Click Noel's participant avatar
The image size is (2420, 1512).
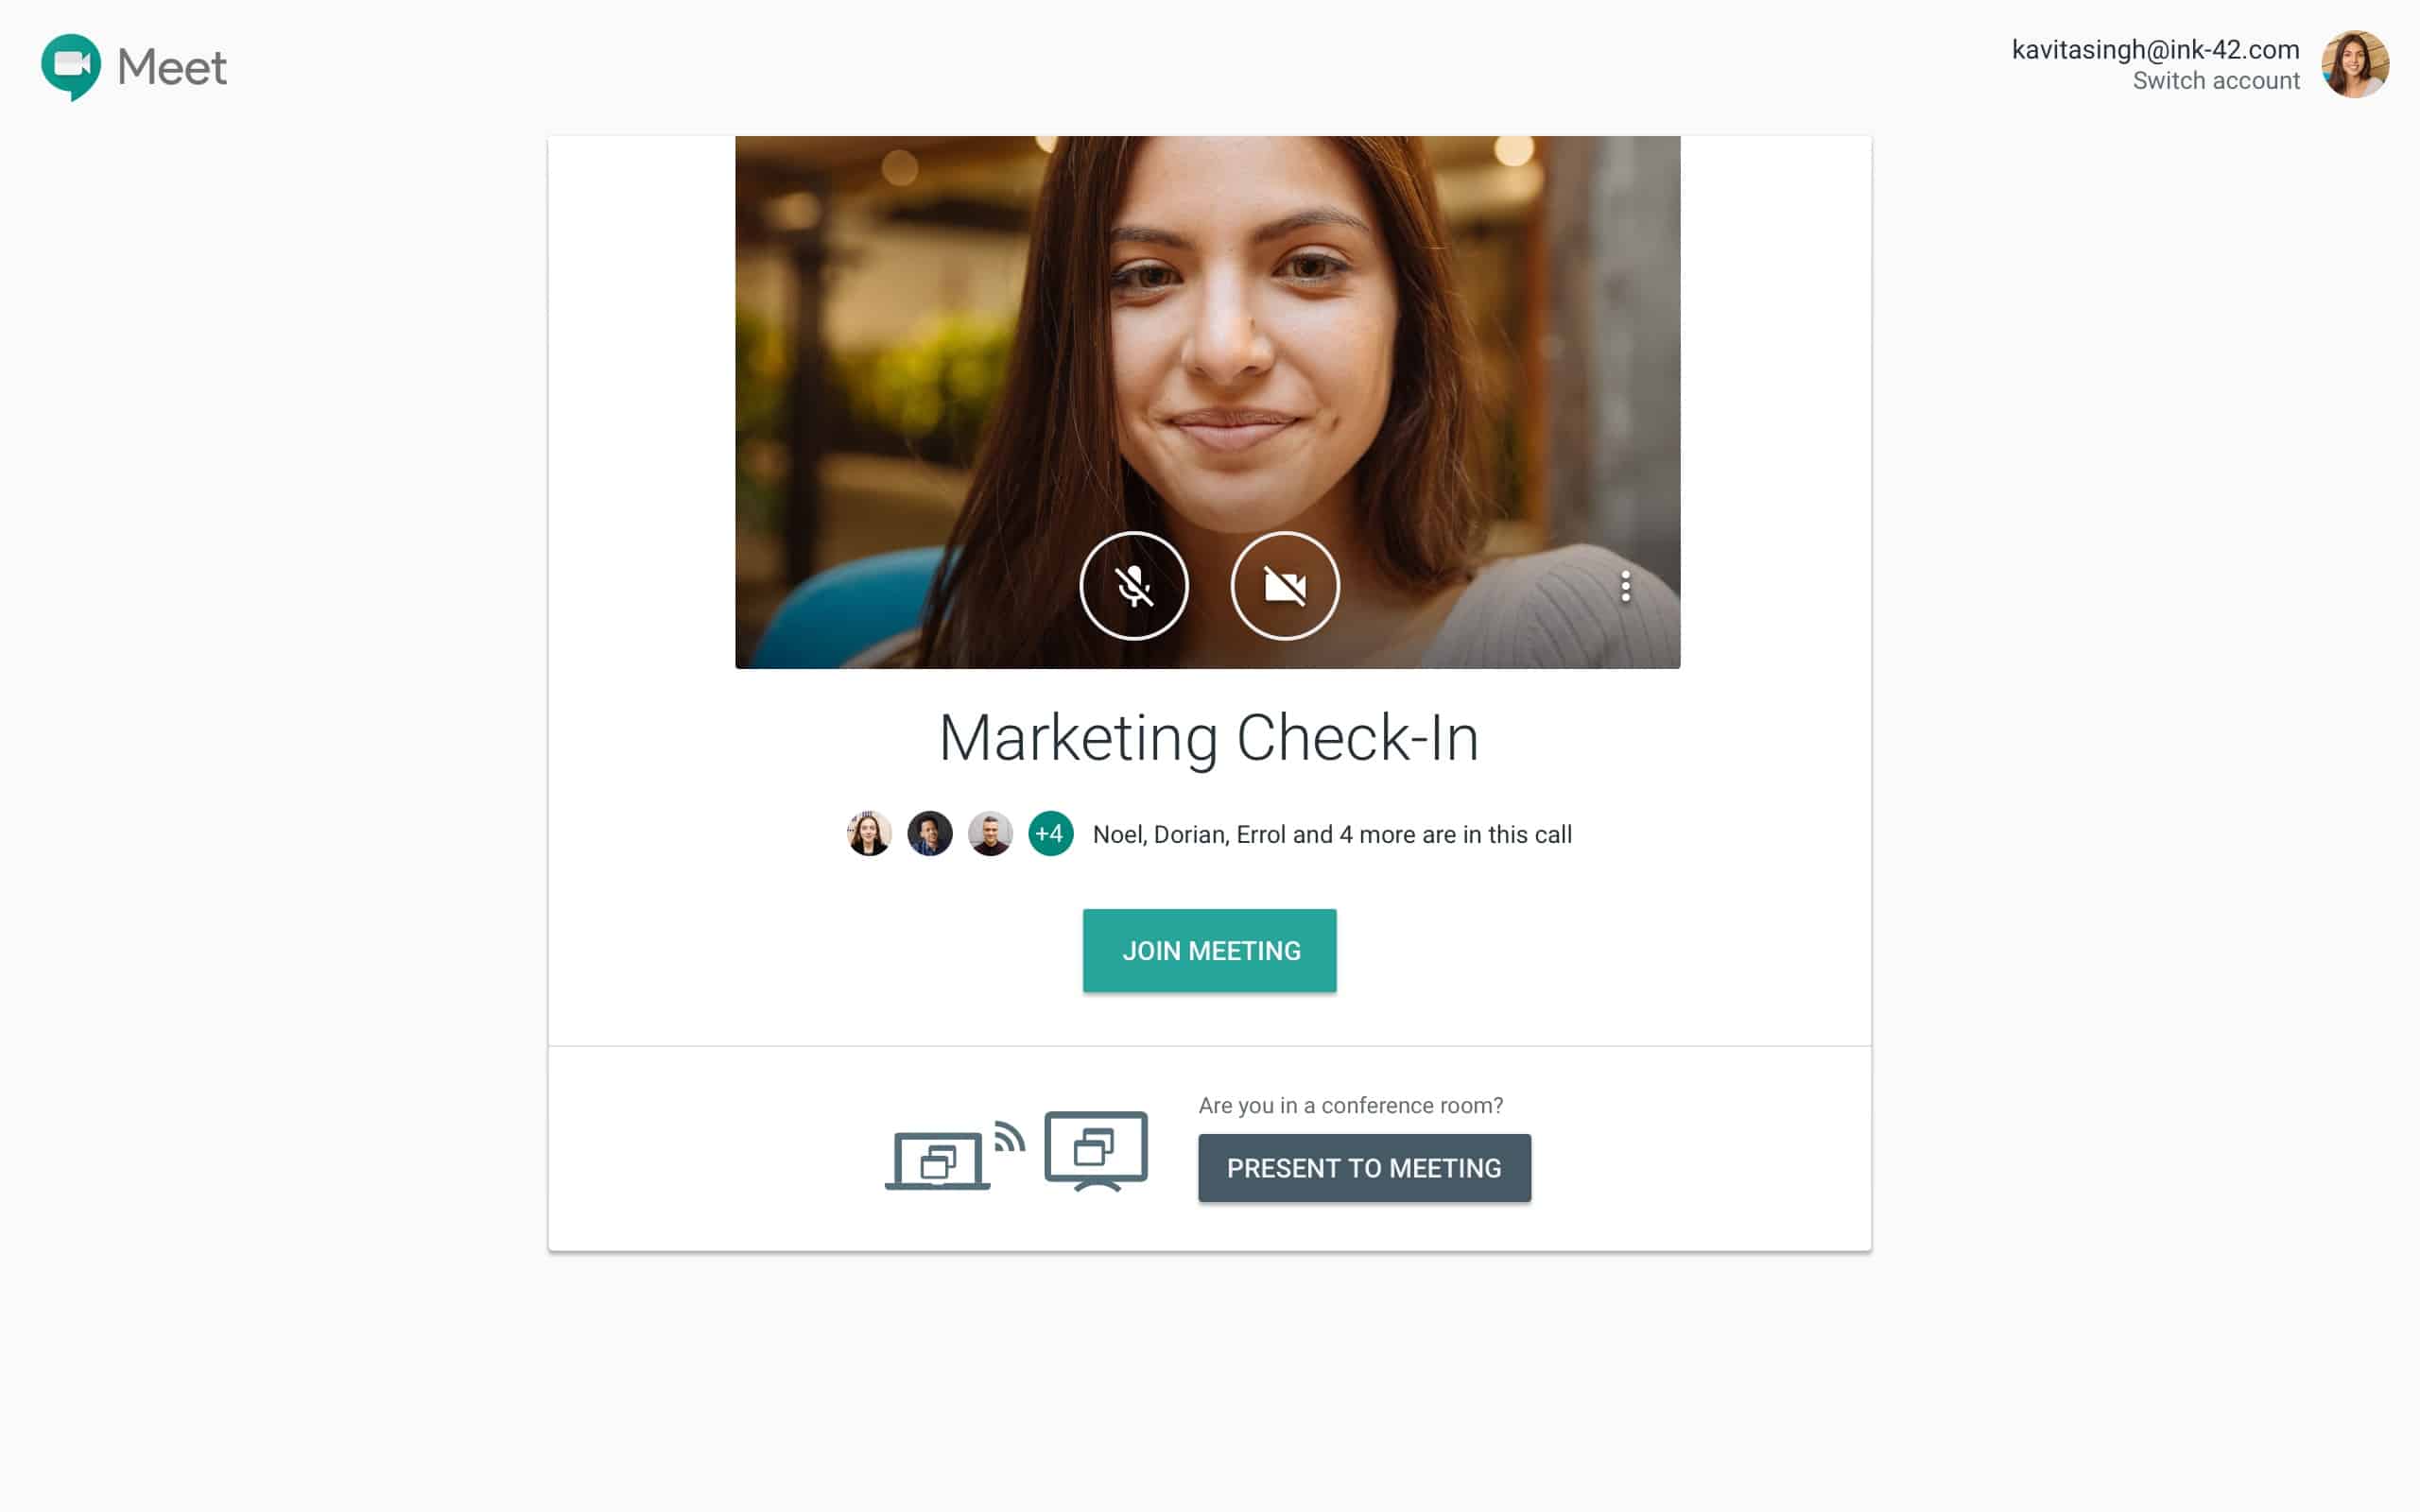(868, 833)
